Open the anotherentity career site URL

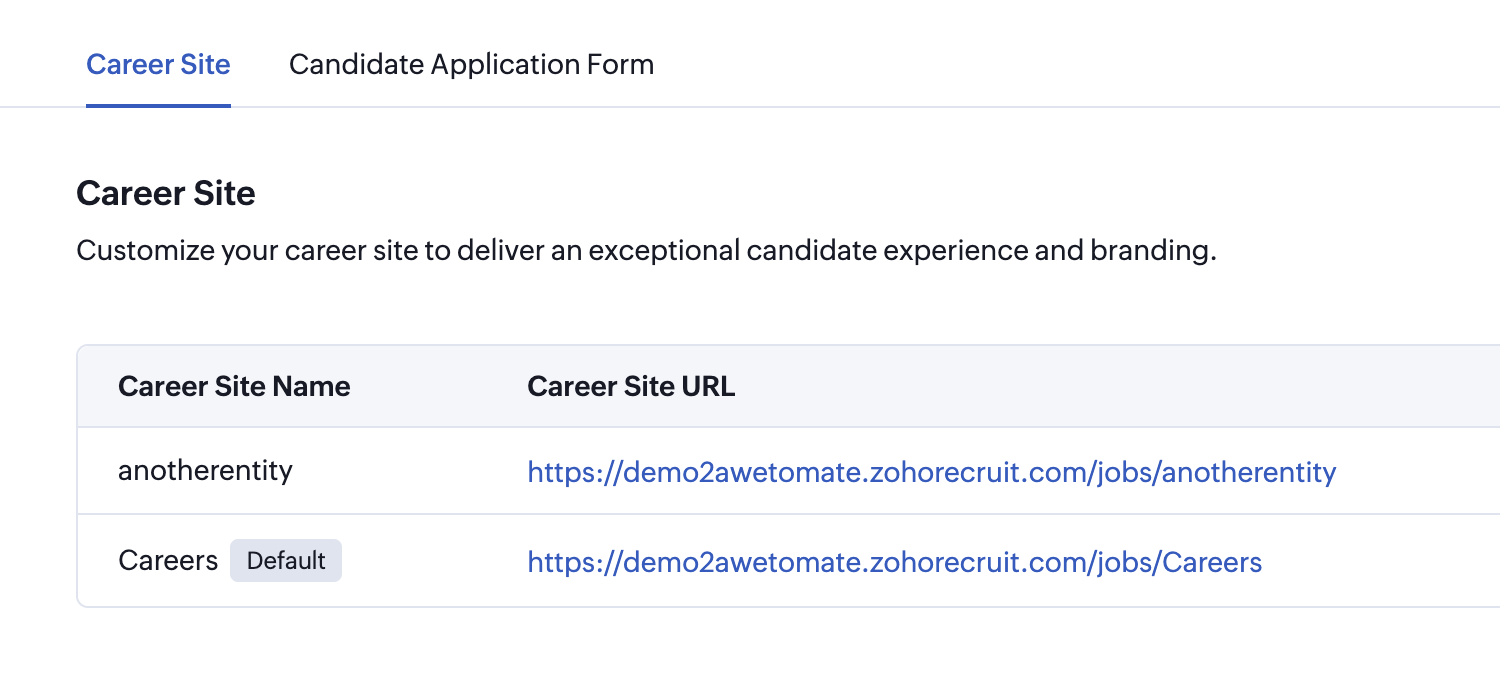click(931, 472)
